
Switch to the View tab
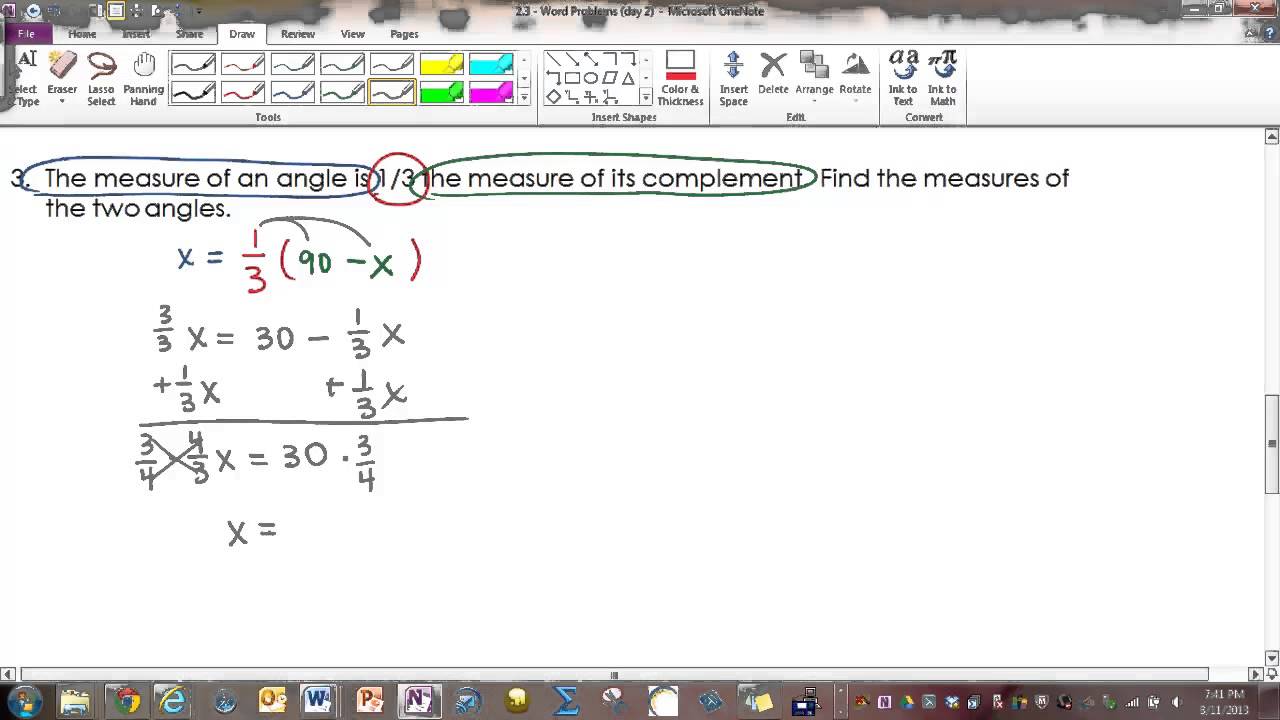tap(352, 34)
